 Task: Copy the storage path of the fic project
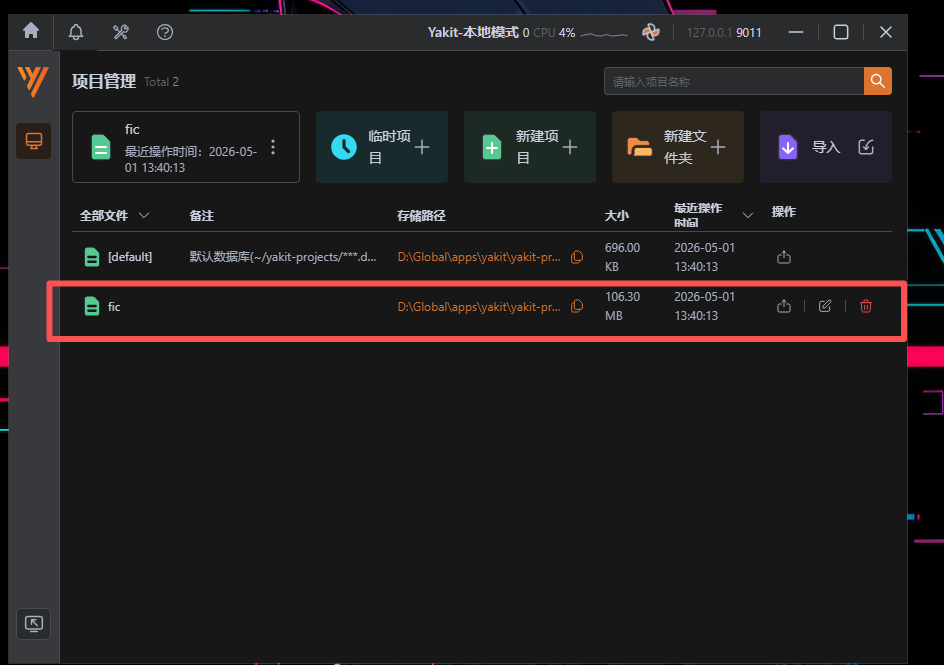click(x=577, y=306)
